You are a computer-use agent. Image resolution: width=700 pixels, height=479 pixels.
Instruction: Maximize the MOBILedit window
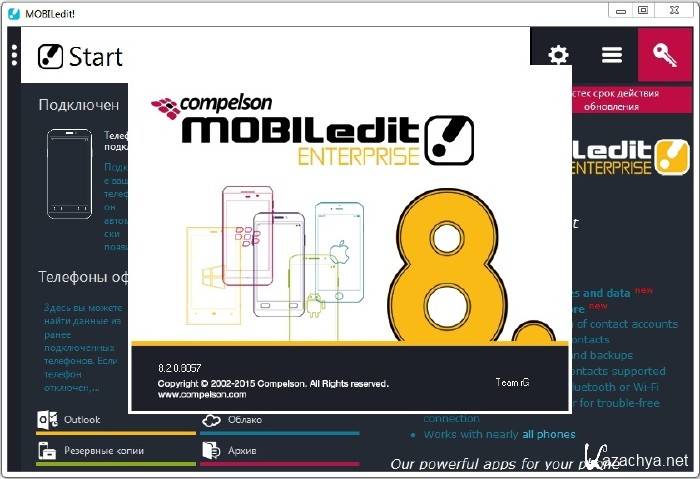642,10
